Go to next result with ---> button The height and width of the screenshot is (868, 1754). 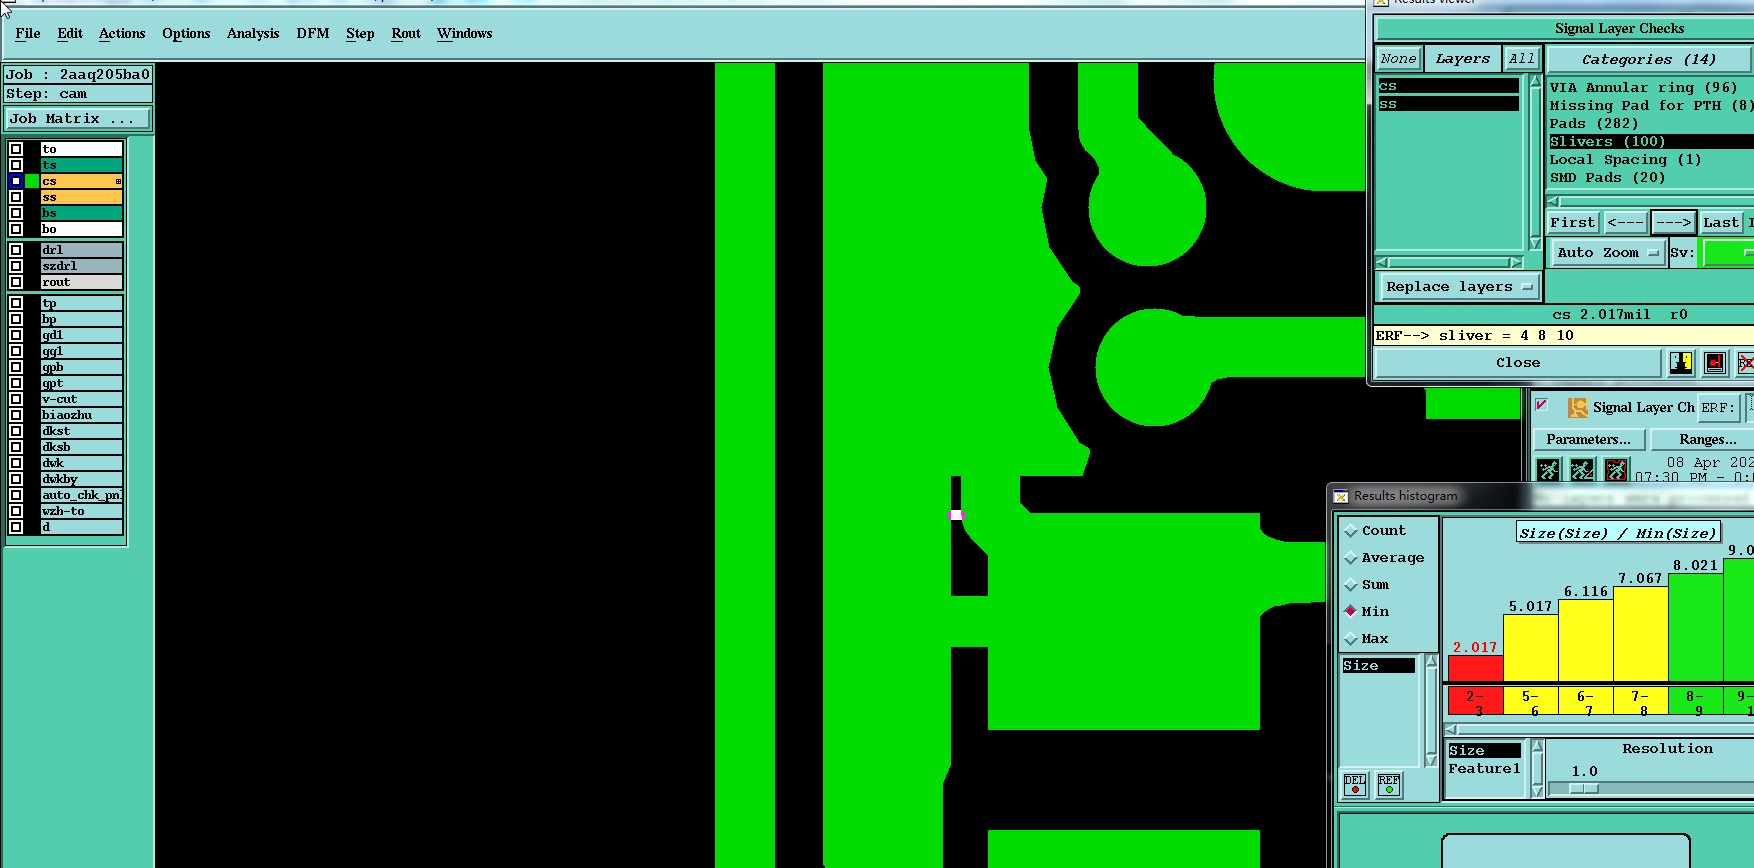[1673, 223]
